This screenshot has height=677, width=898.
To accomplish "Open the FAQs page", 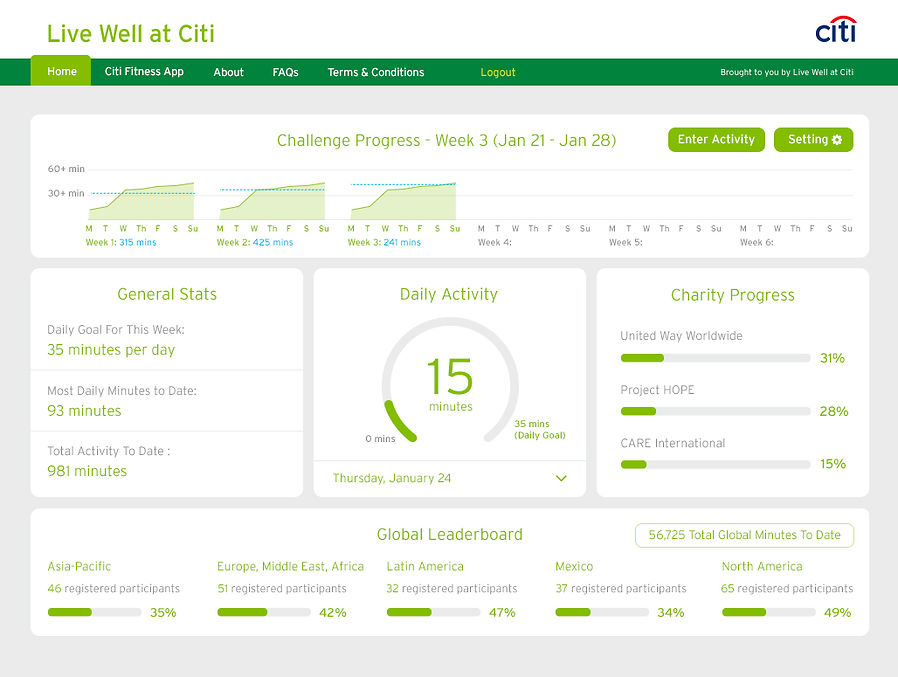I will 285,72.
